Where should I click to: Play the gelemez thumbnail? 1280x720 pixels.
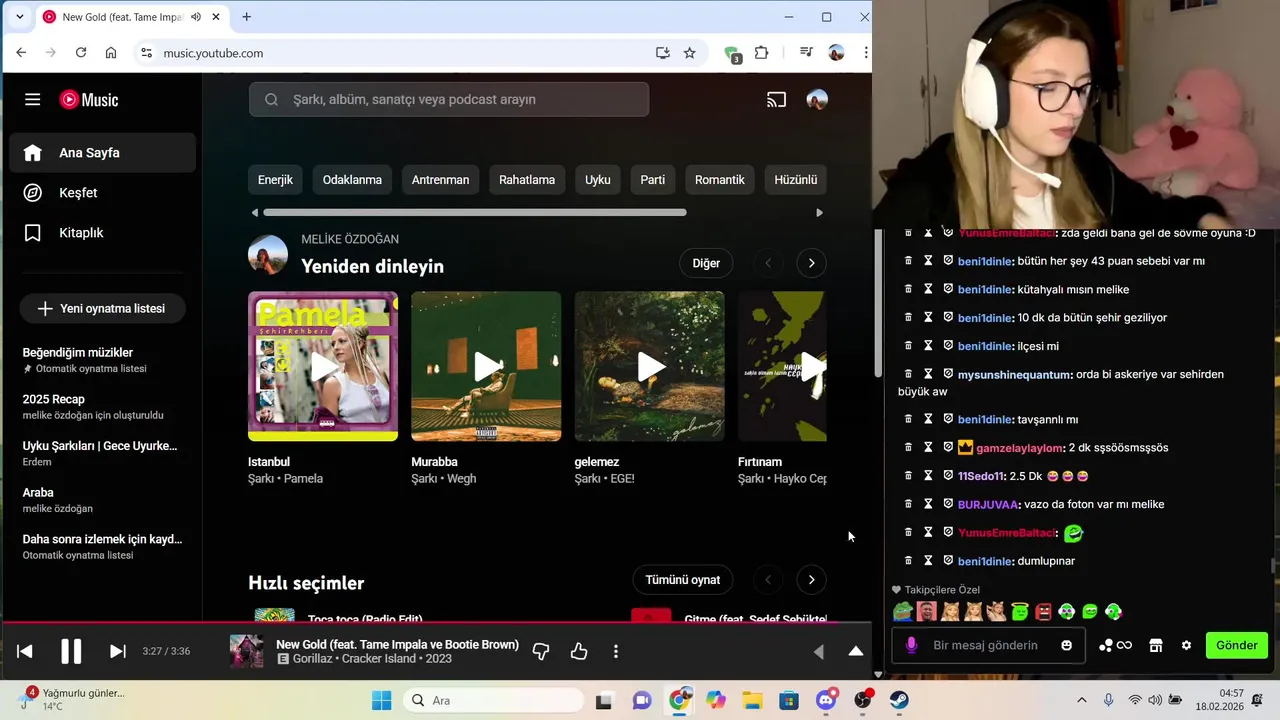click(x=649, y=367)
